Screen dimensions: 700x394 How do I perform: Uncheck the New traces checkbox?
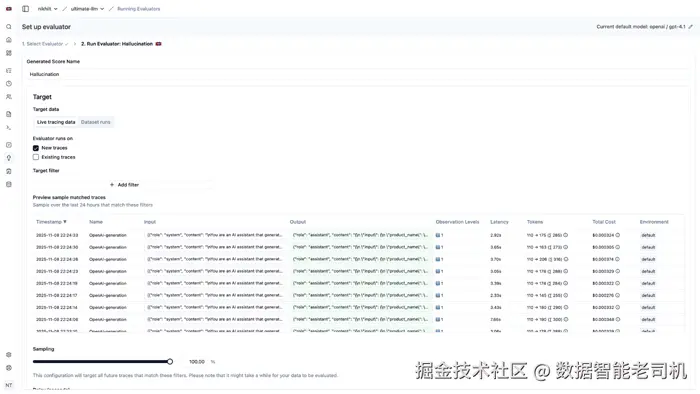point(36,148)
